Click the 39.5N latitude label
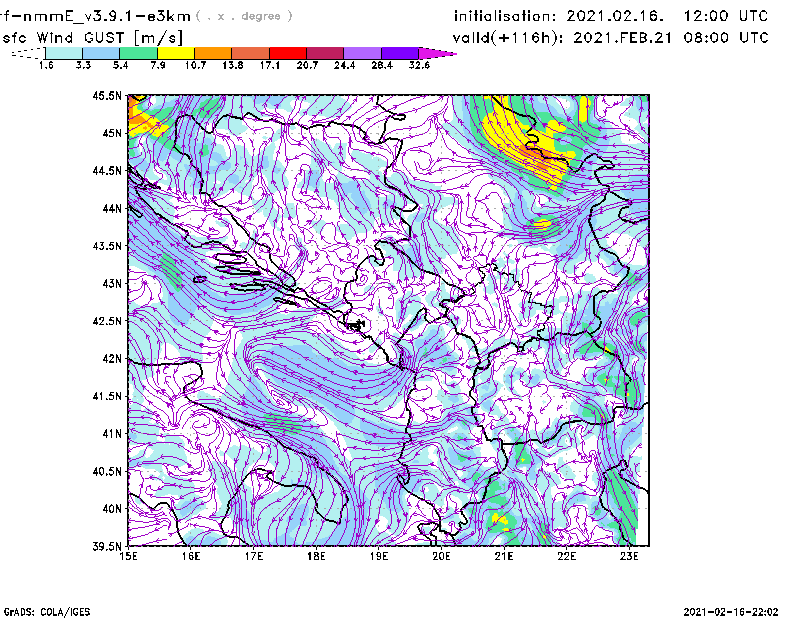The width and height of the screenshot is (800, 618). 107,546
